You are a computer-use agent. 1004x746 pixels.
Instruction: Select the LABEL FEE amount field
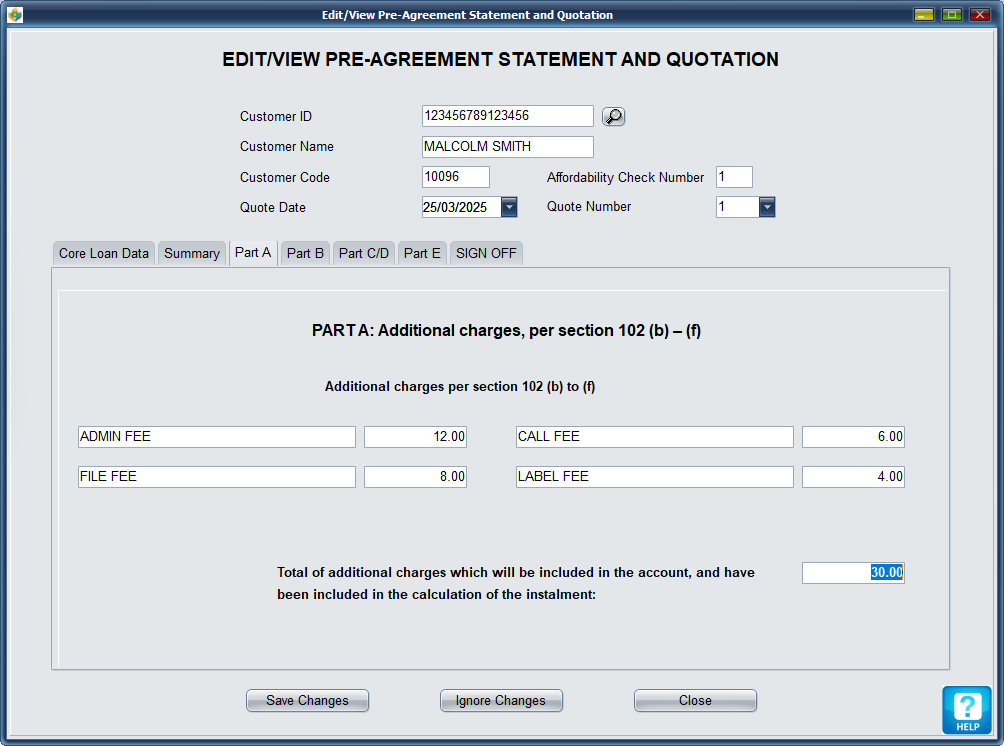pos(852,477)
